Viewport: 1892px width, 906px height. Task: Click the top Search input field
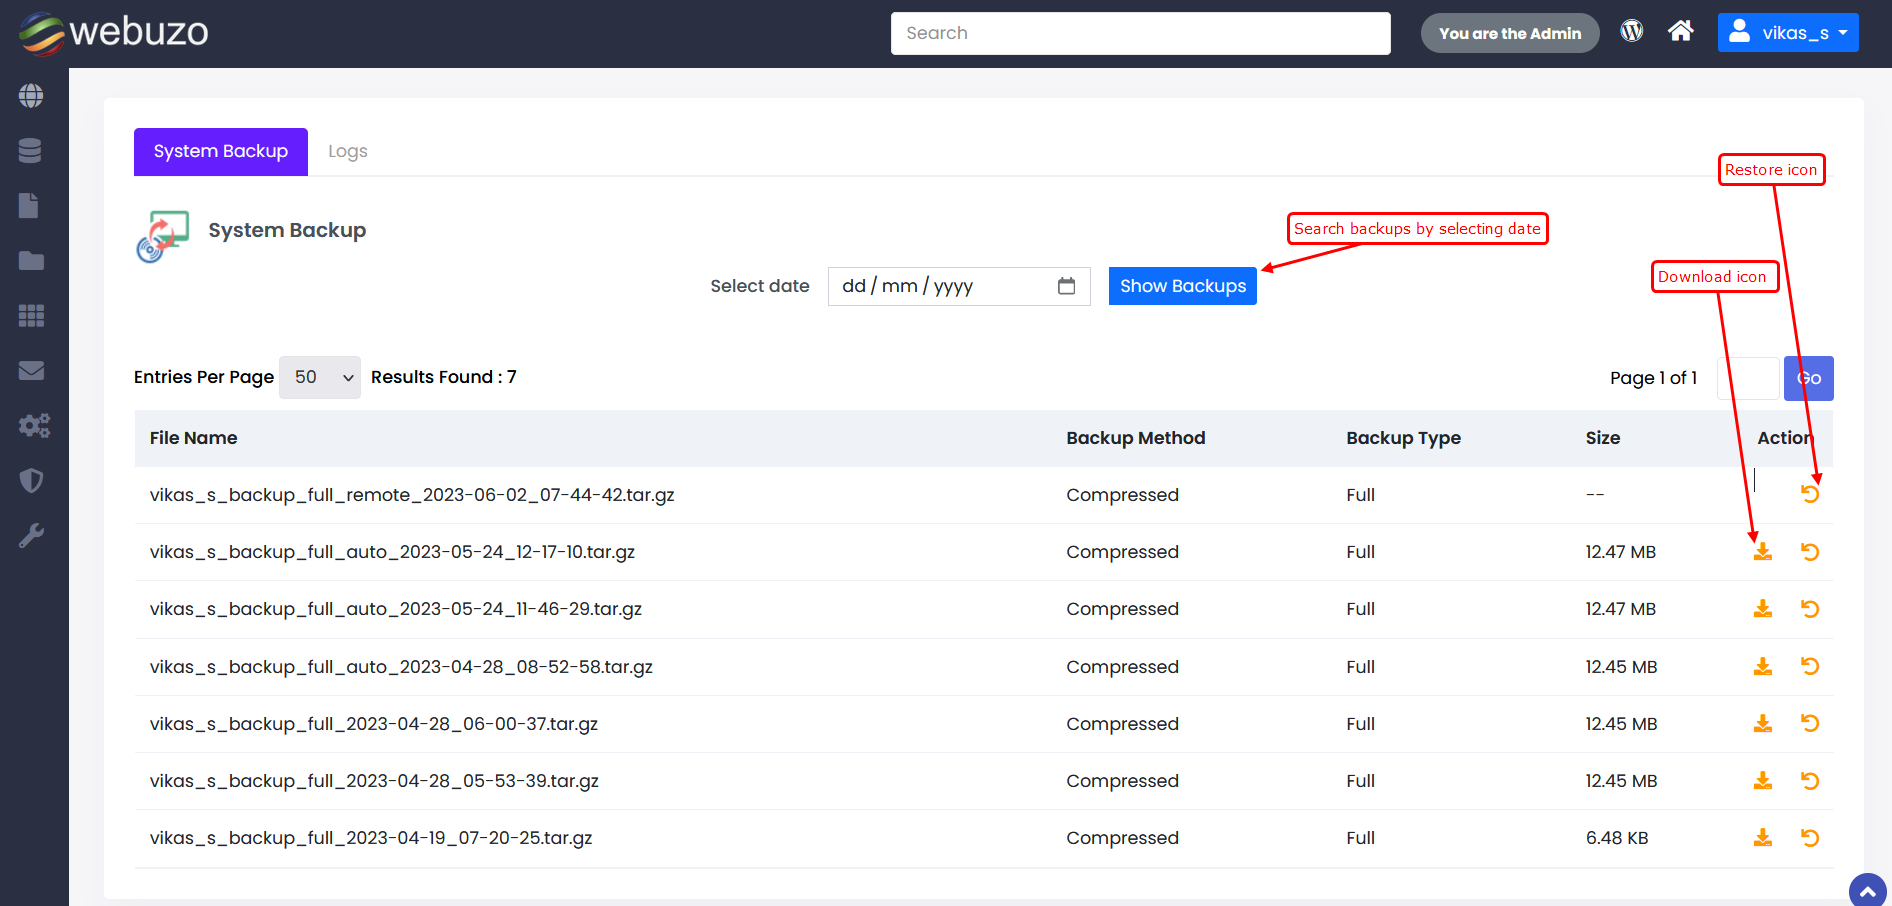pos(1140,34)
